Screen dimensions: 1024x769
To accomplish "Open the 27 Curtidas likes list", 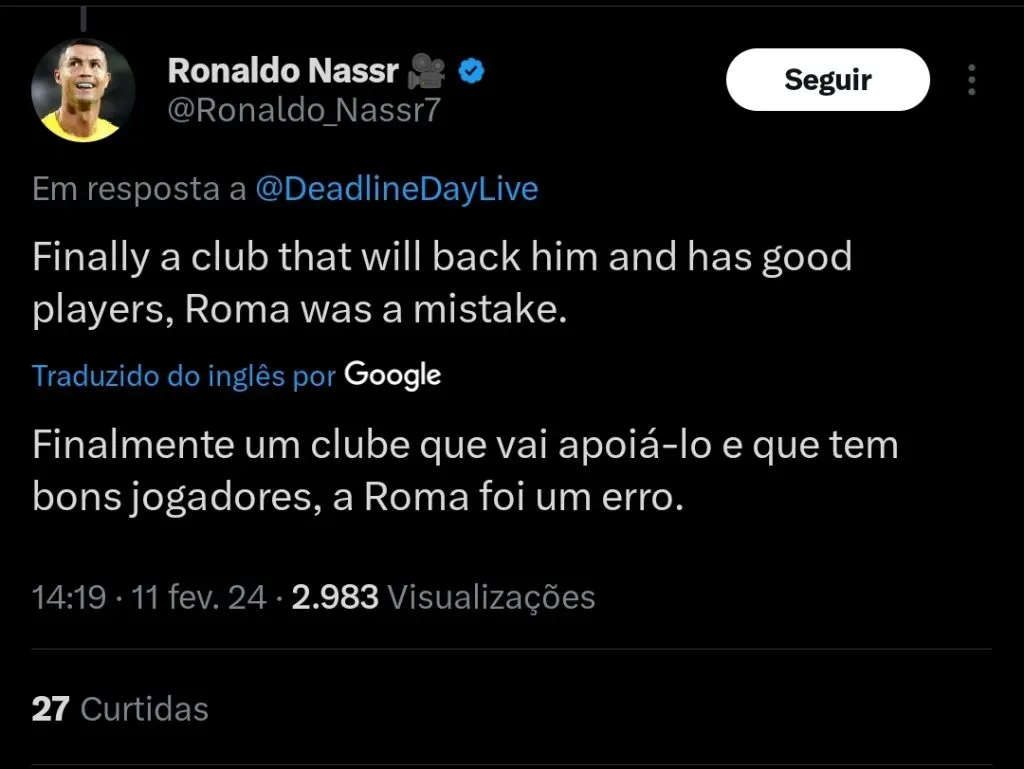I will click(x=120, y=709).
